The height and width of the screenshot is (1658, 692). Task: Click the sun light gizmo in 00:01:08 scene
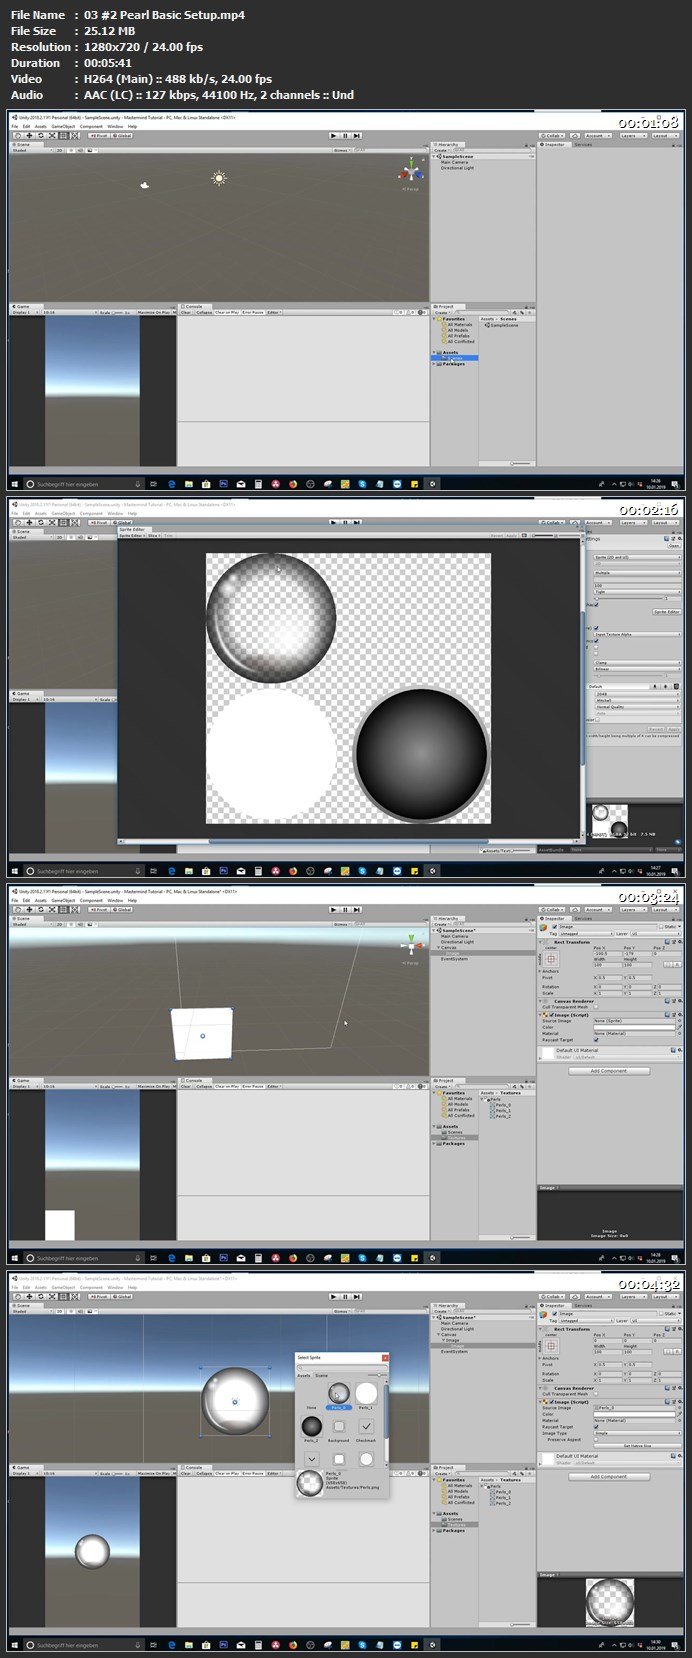tap(219, 178)
